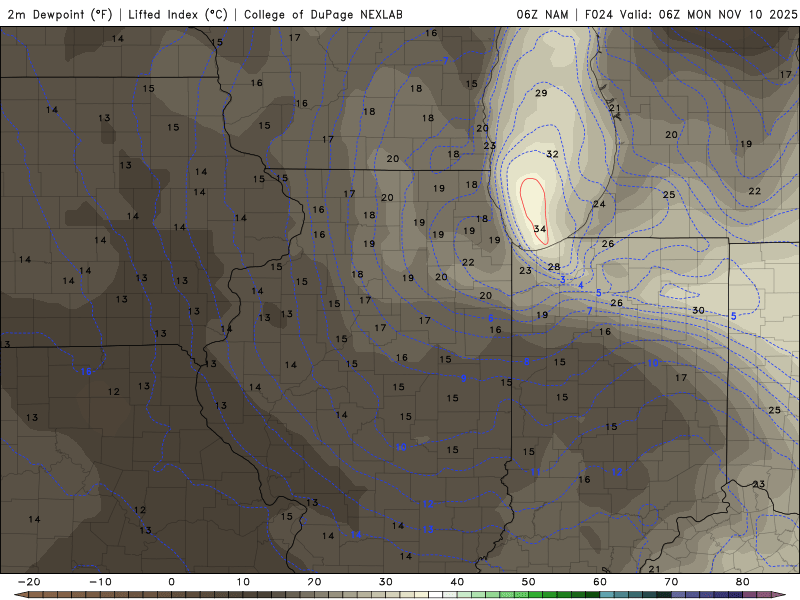The image size is (800, 600).
Task: Click the blue 6 lifted index contour label
Action: point(491,318)
